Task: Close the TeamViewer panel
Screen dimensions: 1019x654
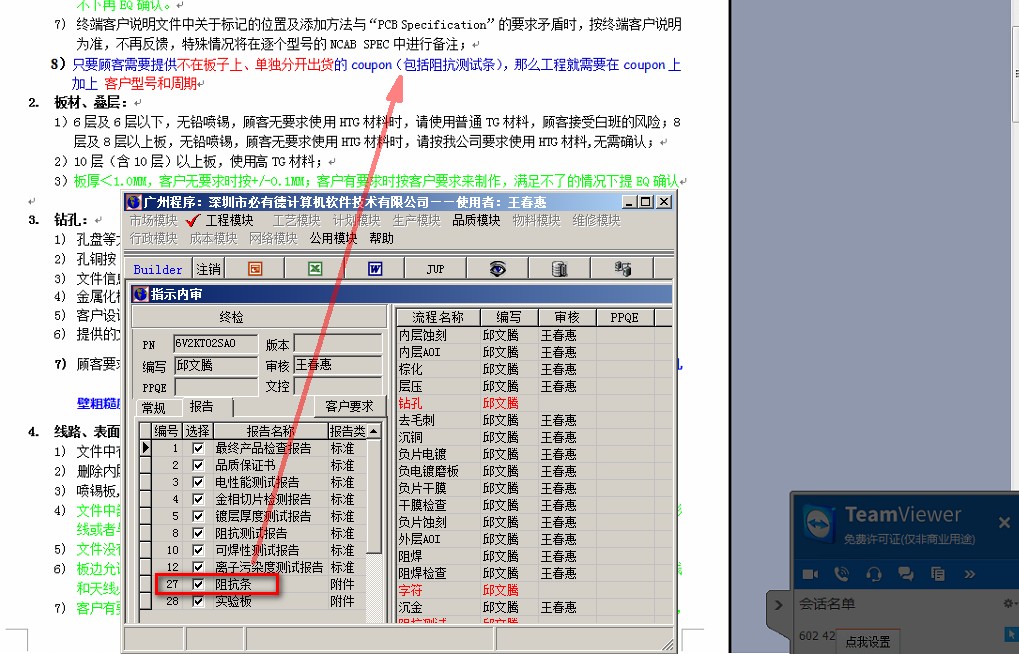Action: click(1004, 522)
